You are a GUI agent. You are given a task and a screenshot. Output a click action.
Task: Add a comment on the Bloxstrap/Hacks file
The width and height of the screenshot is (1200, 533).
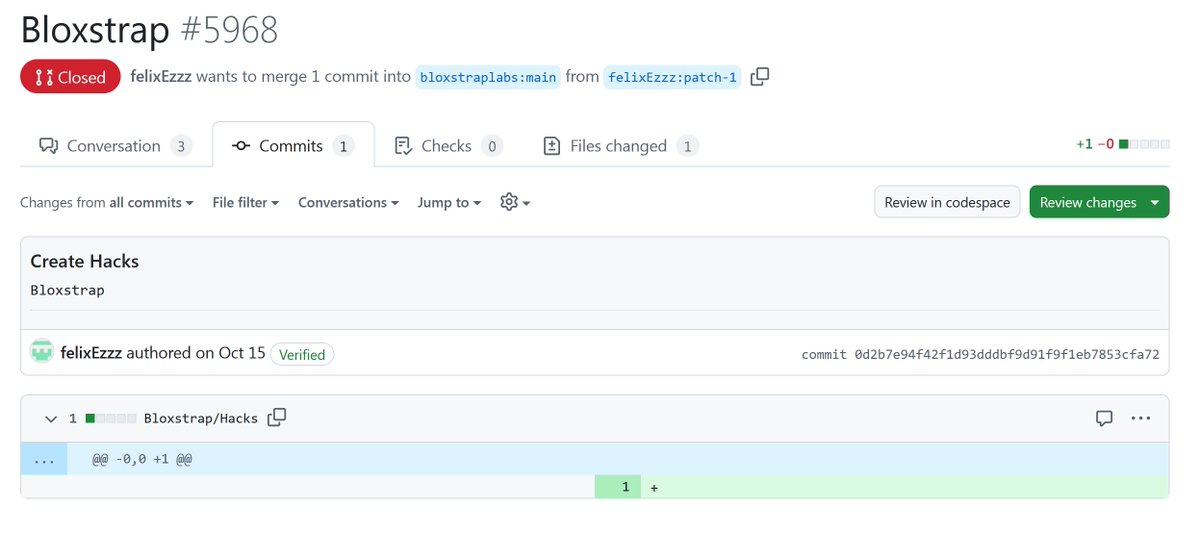pyautogui.click(x=1104, y=418)
